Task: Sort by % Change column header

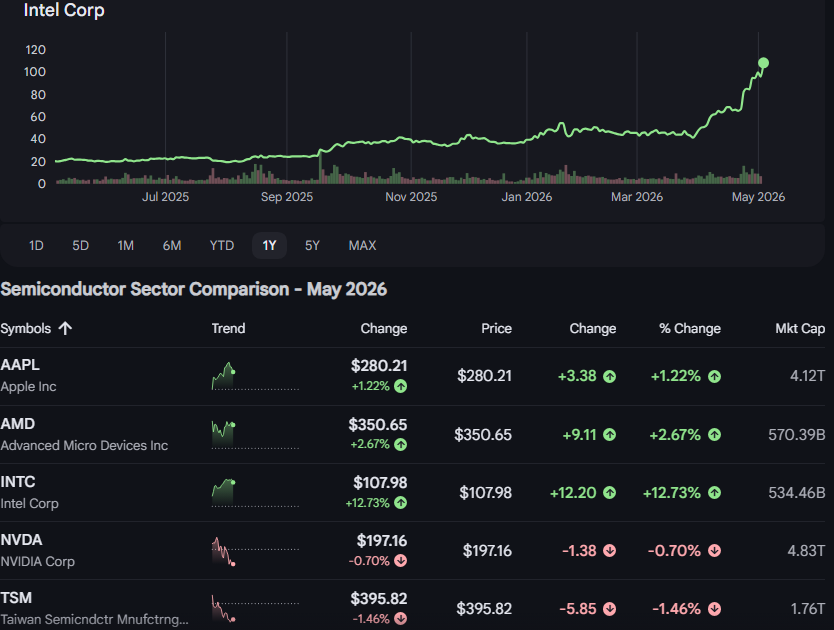Action: click(690, 328)
